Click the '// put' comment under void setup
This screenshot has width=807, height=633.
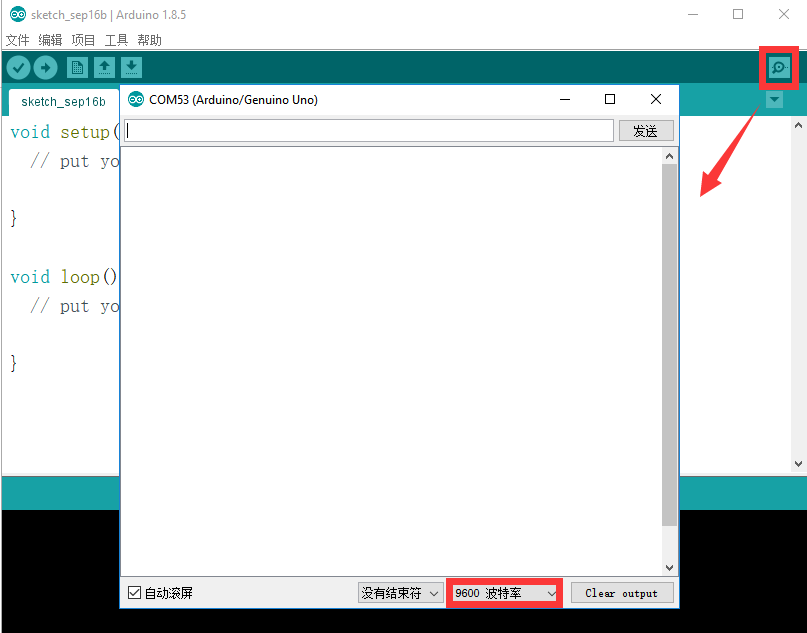tap(75, 162)
